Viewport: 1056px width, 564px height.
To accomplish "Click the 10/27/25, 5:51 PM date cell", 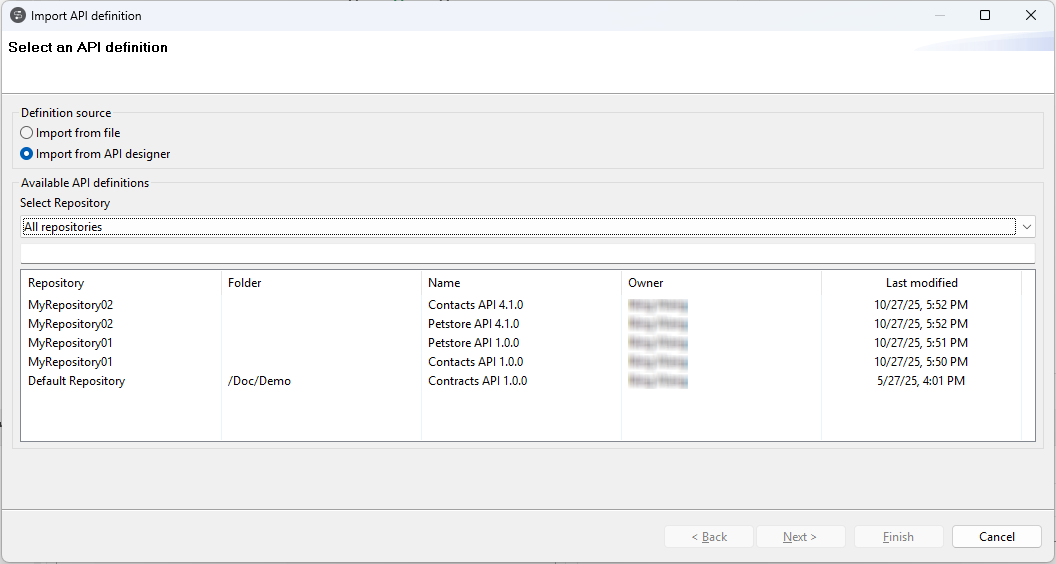I will pyautogui.click(x=921, y=342).
